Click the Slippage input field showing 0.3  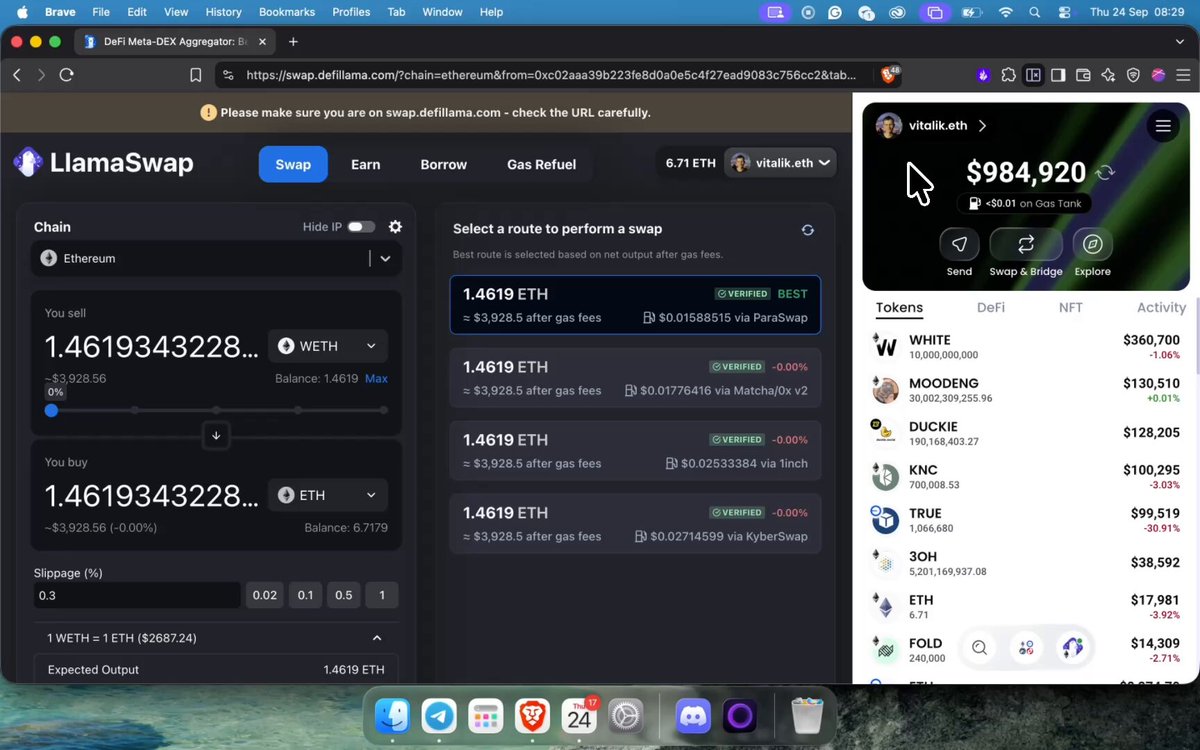click(x=136, y=595)
